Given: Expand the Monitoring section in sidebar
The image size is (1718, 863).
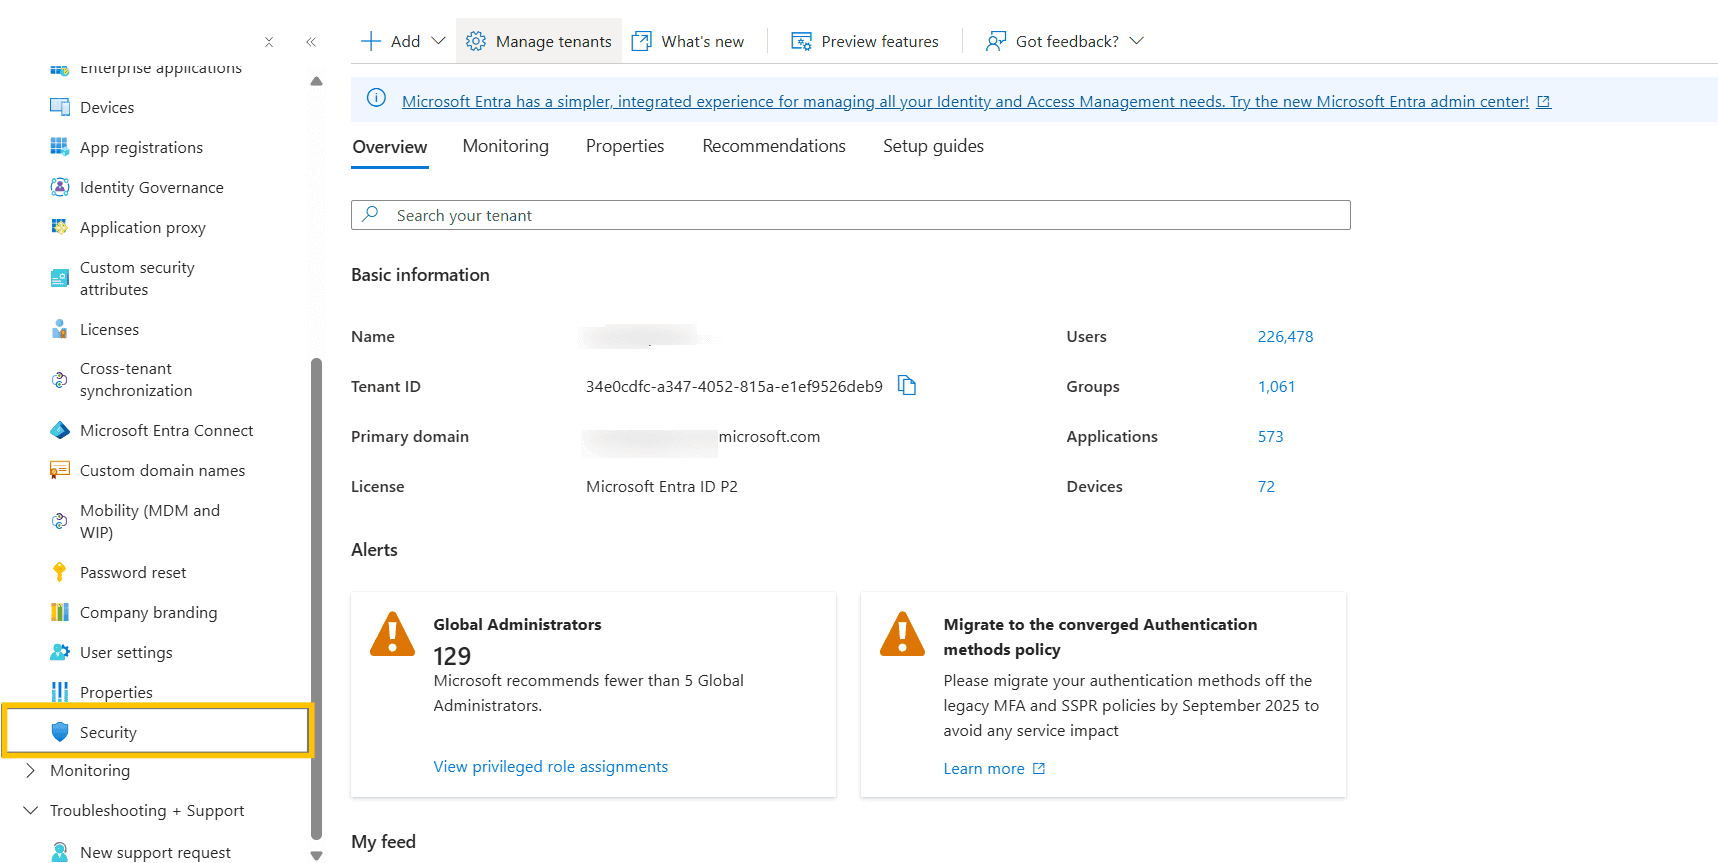Looking at the screenshot, I should click(x=31, y=770).
